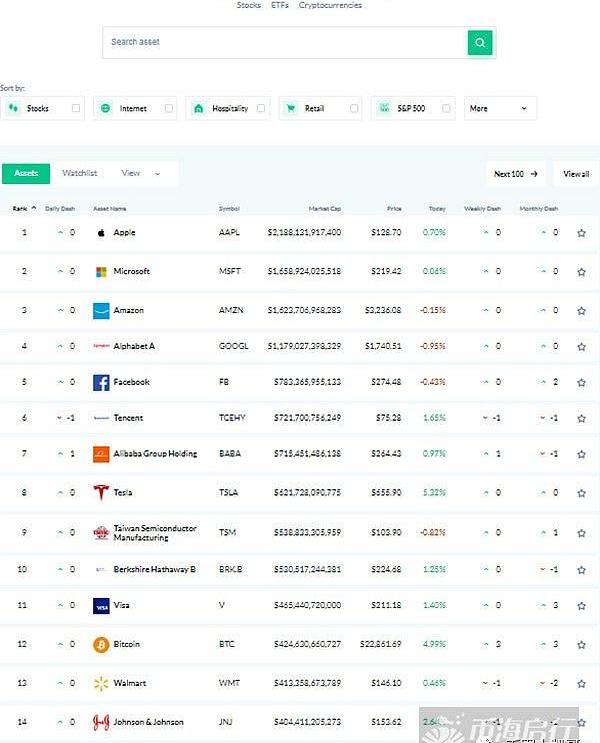The image size is (600, 743).
Task: Star Microsoft to add to watchlist
Action: 581,272
